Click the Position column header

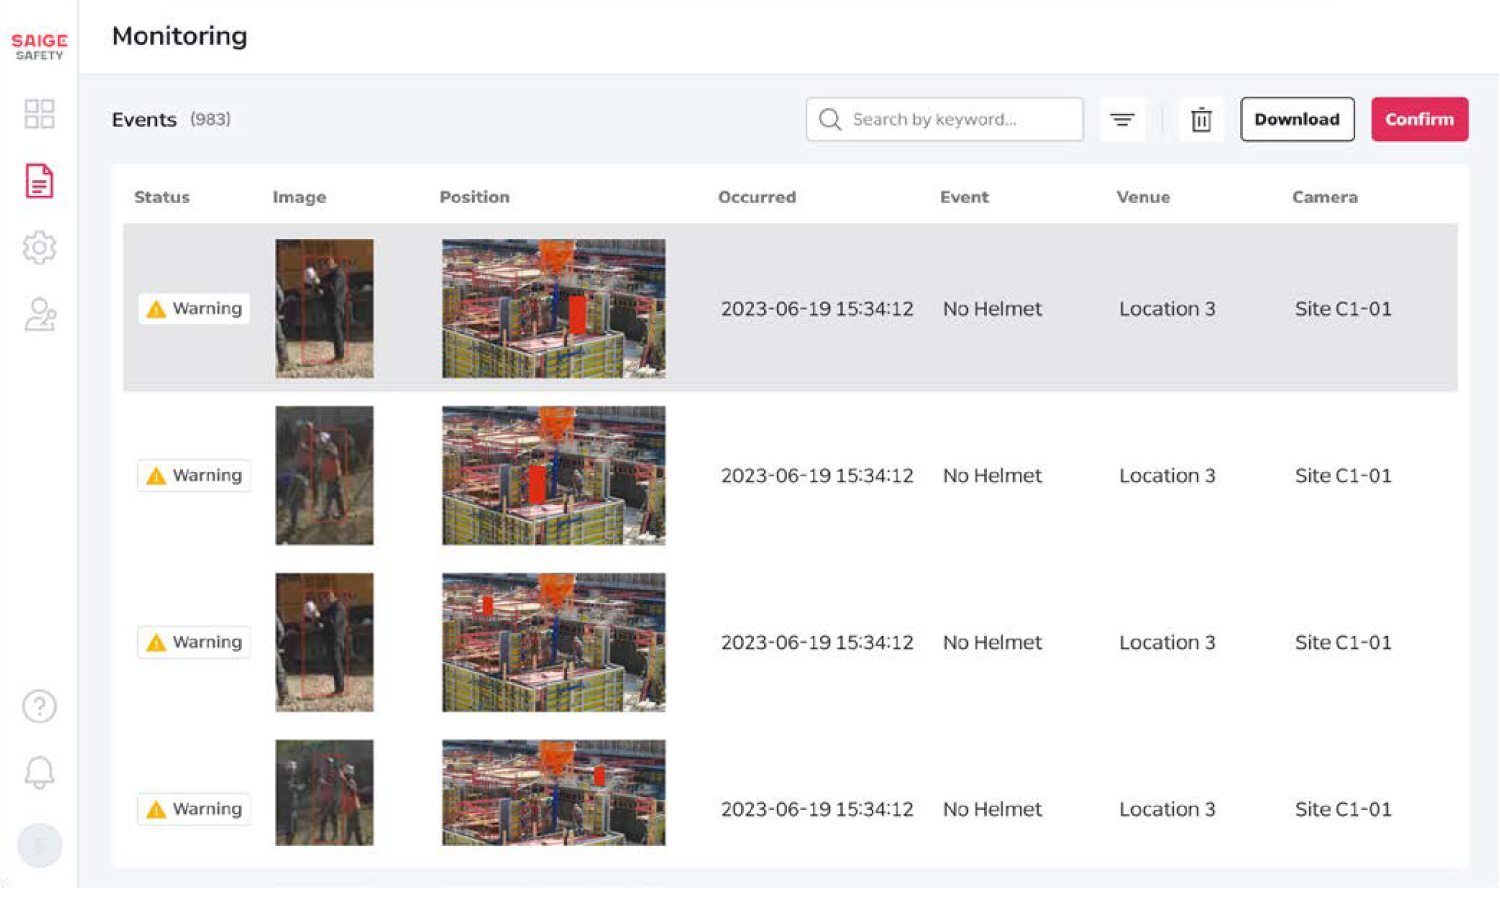[x=474, y=197]
